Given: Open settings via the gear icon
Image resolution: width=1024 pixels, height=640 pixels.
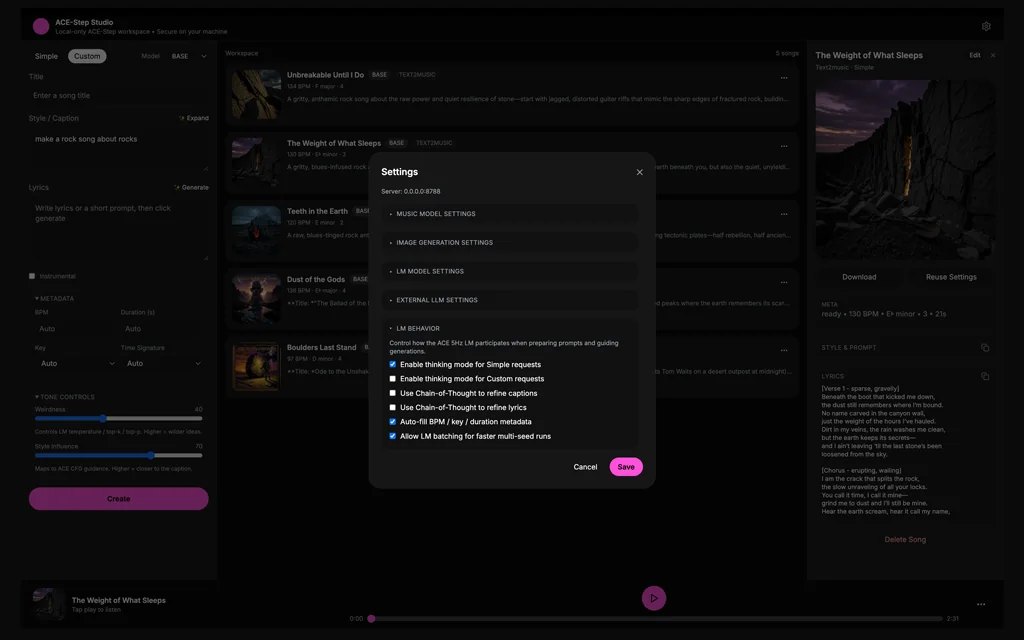Looking at the screenshot, I should click(986, 26).
